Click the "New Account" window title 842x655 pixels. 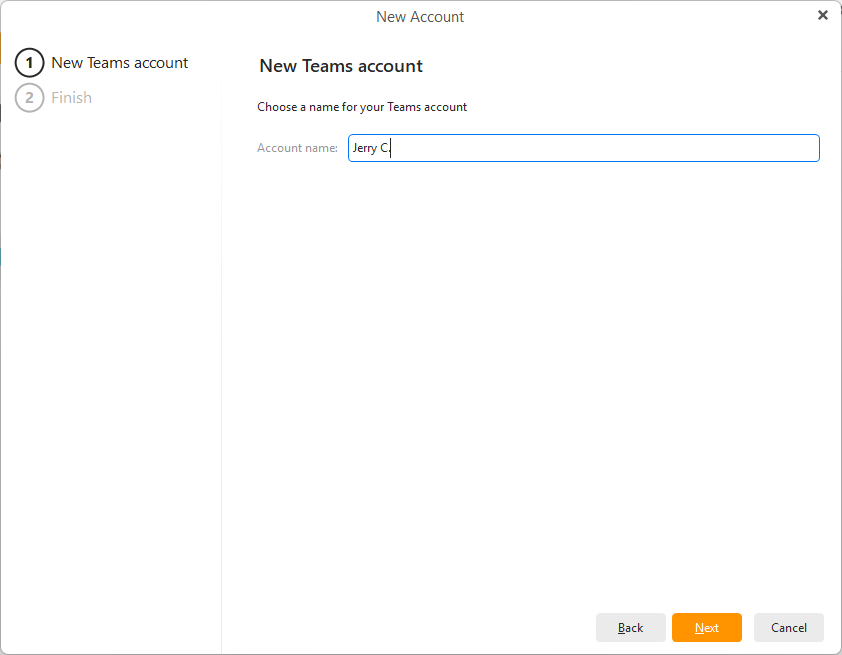point(420,17)
